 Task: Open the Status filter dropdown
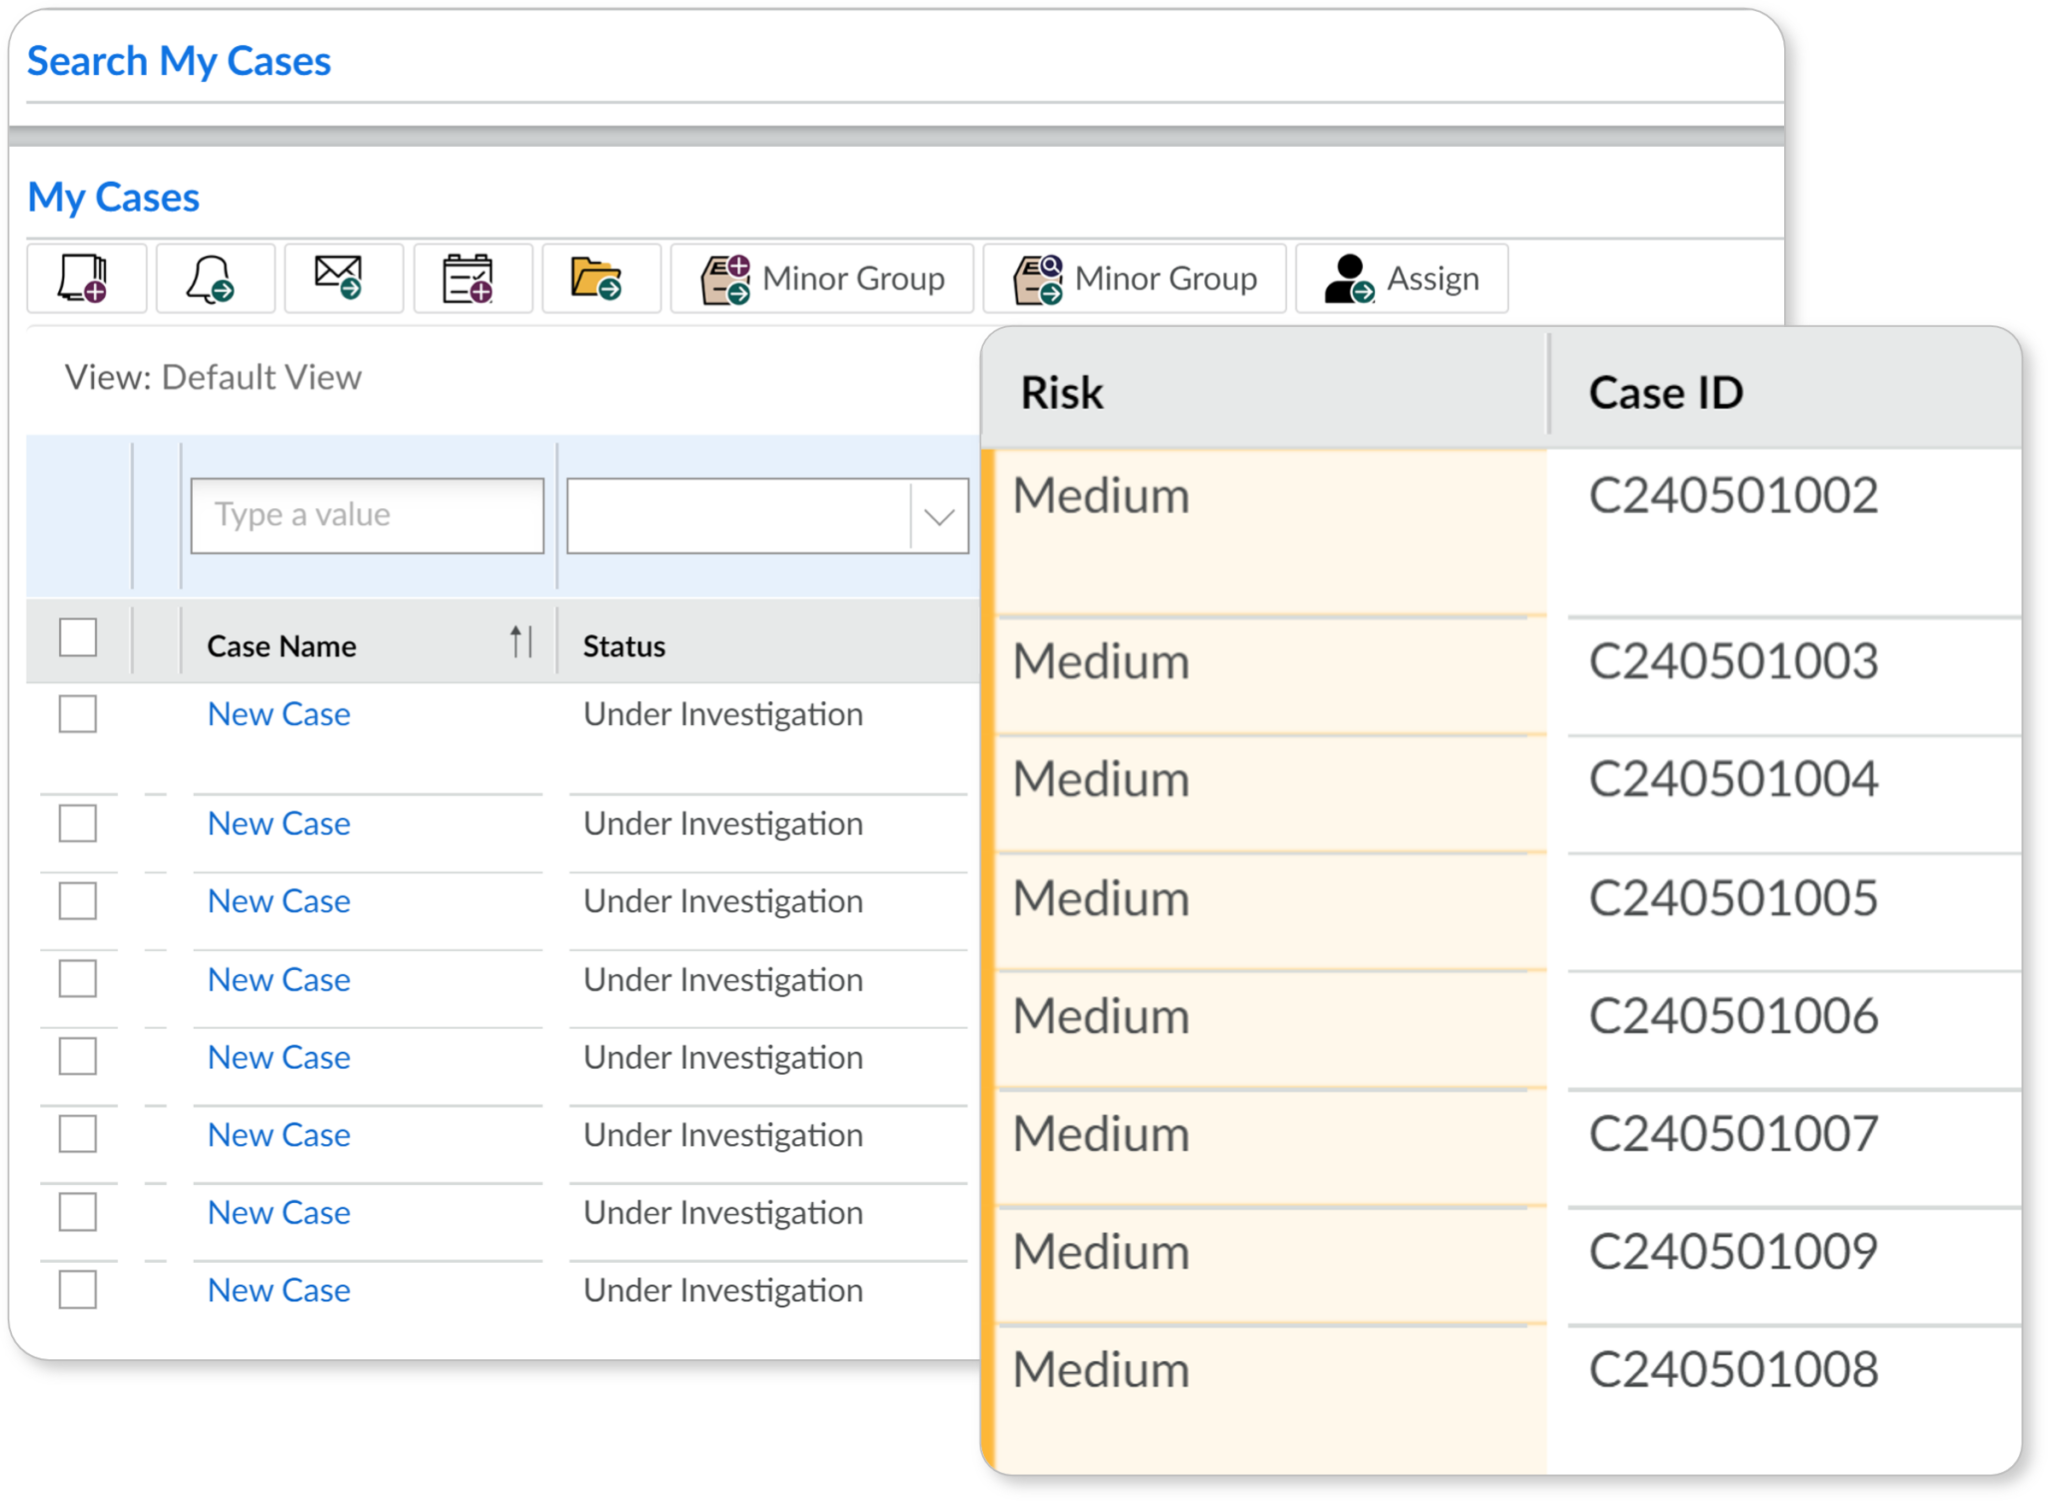click(938, 516)
